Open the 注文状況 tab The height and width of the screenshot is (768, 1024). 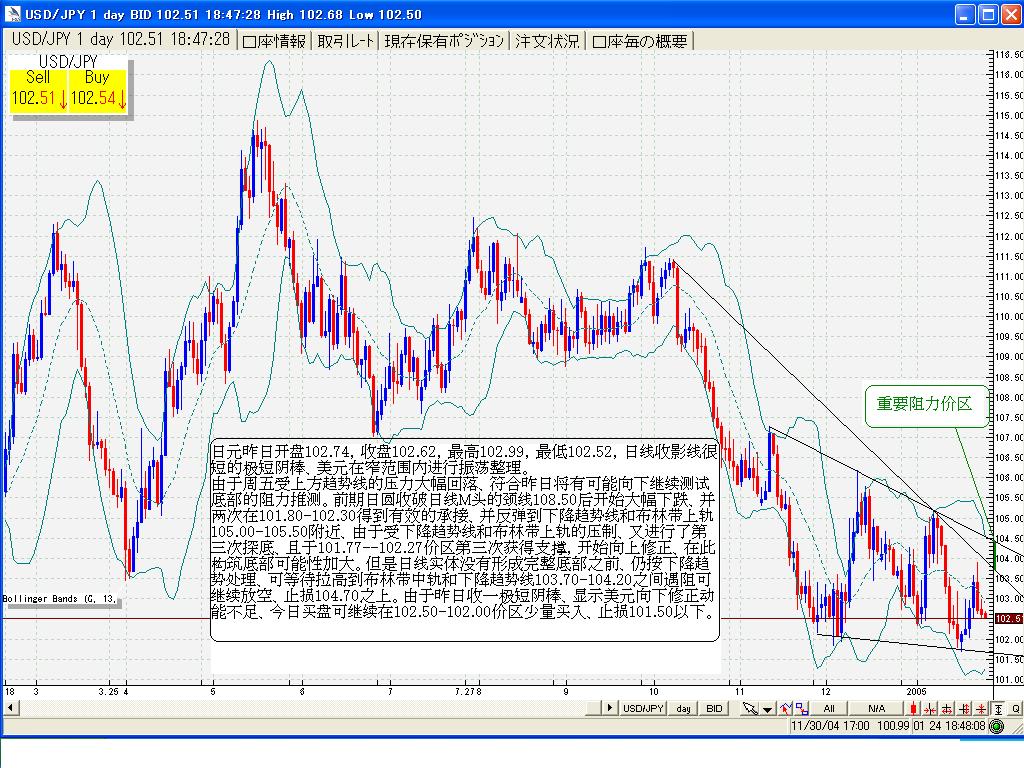(547, 41)
